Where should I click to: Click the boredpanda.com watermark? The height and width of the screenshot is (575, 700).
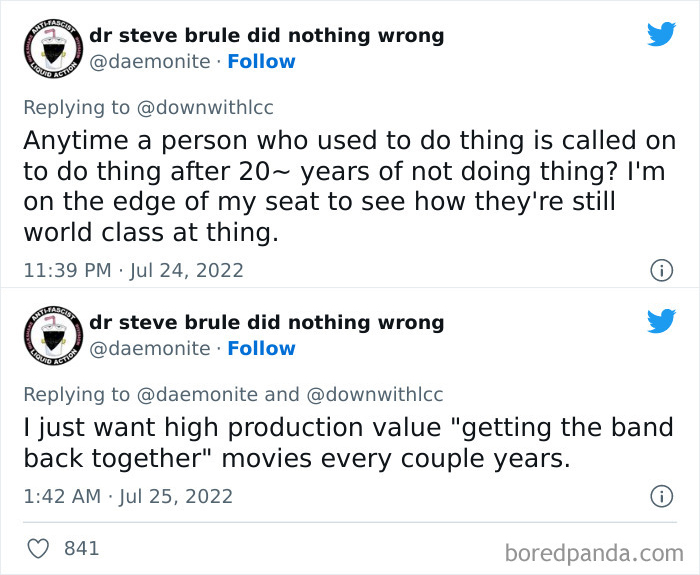594,552
